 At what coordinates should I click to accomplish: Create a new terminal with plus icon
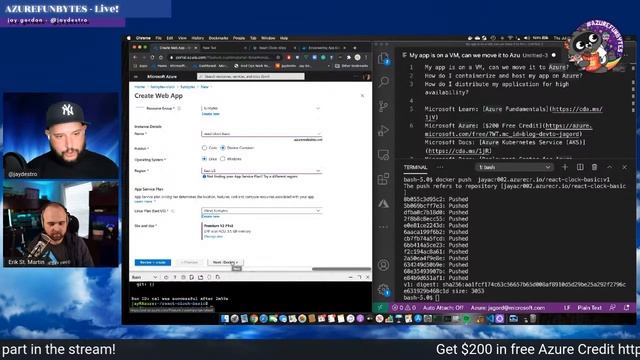pos(564,167)
